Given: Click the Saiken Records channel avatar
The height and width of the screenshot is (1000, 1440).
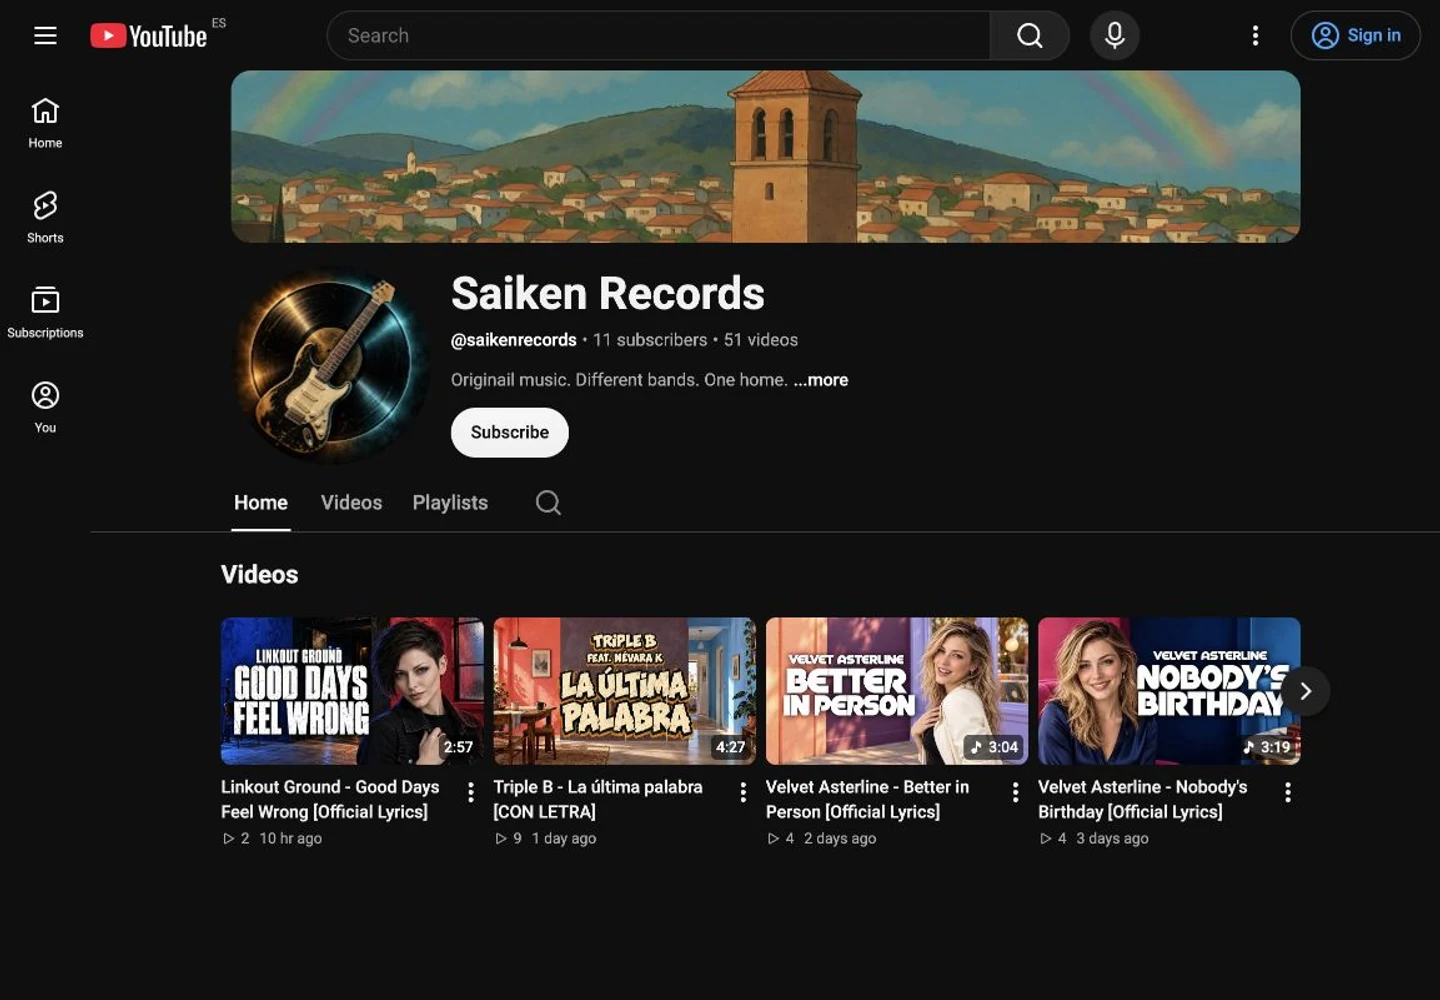Looking at the screenshot, I should click(331, 366).
